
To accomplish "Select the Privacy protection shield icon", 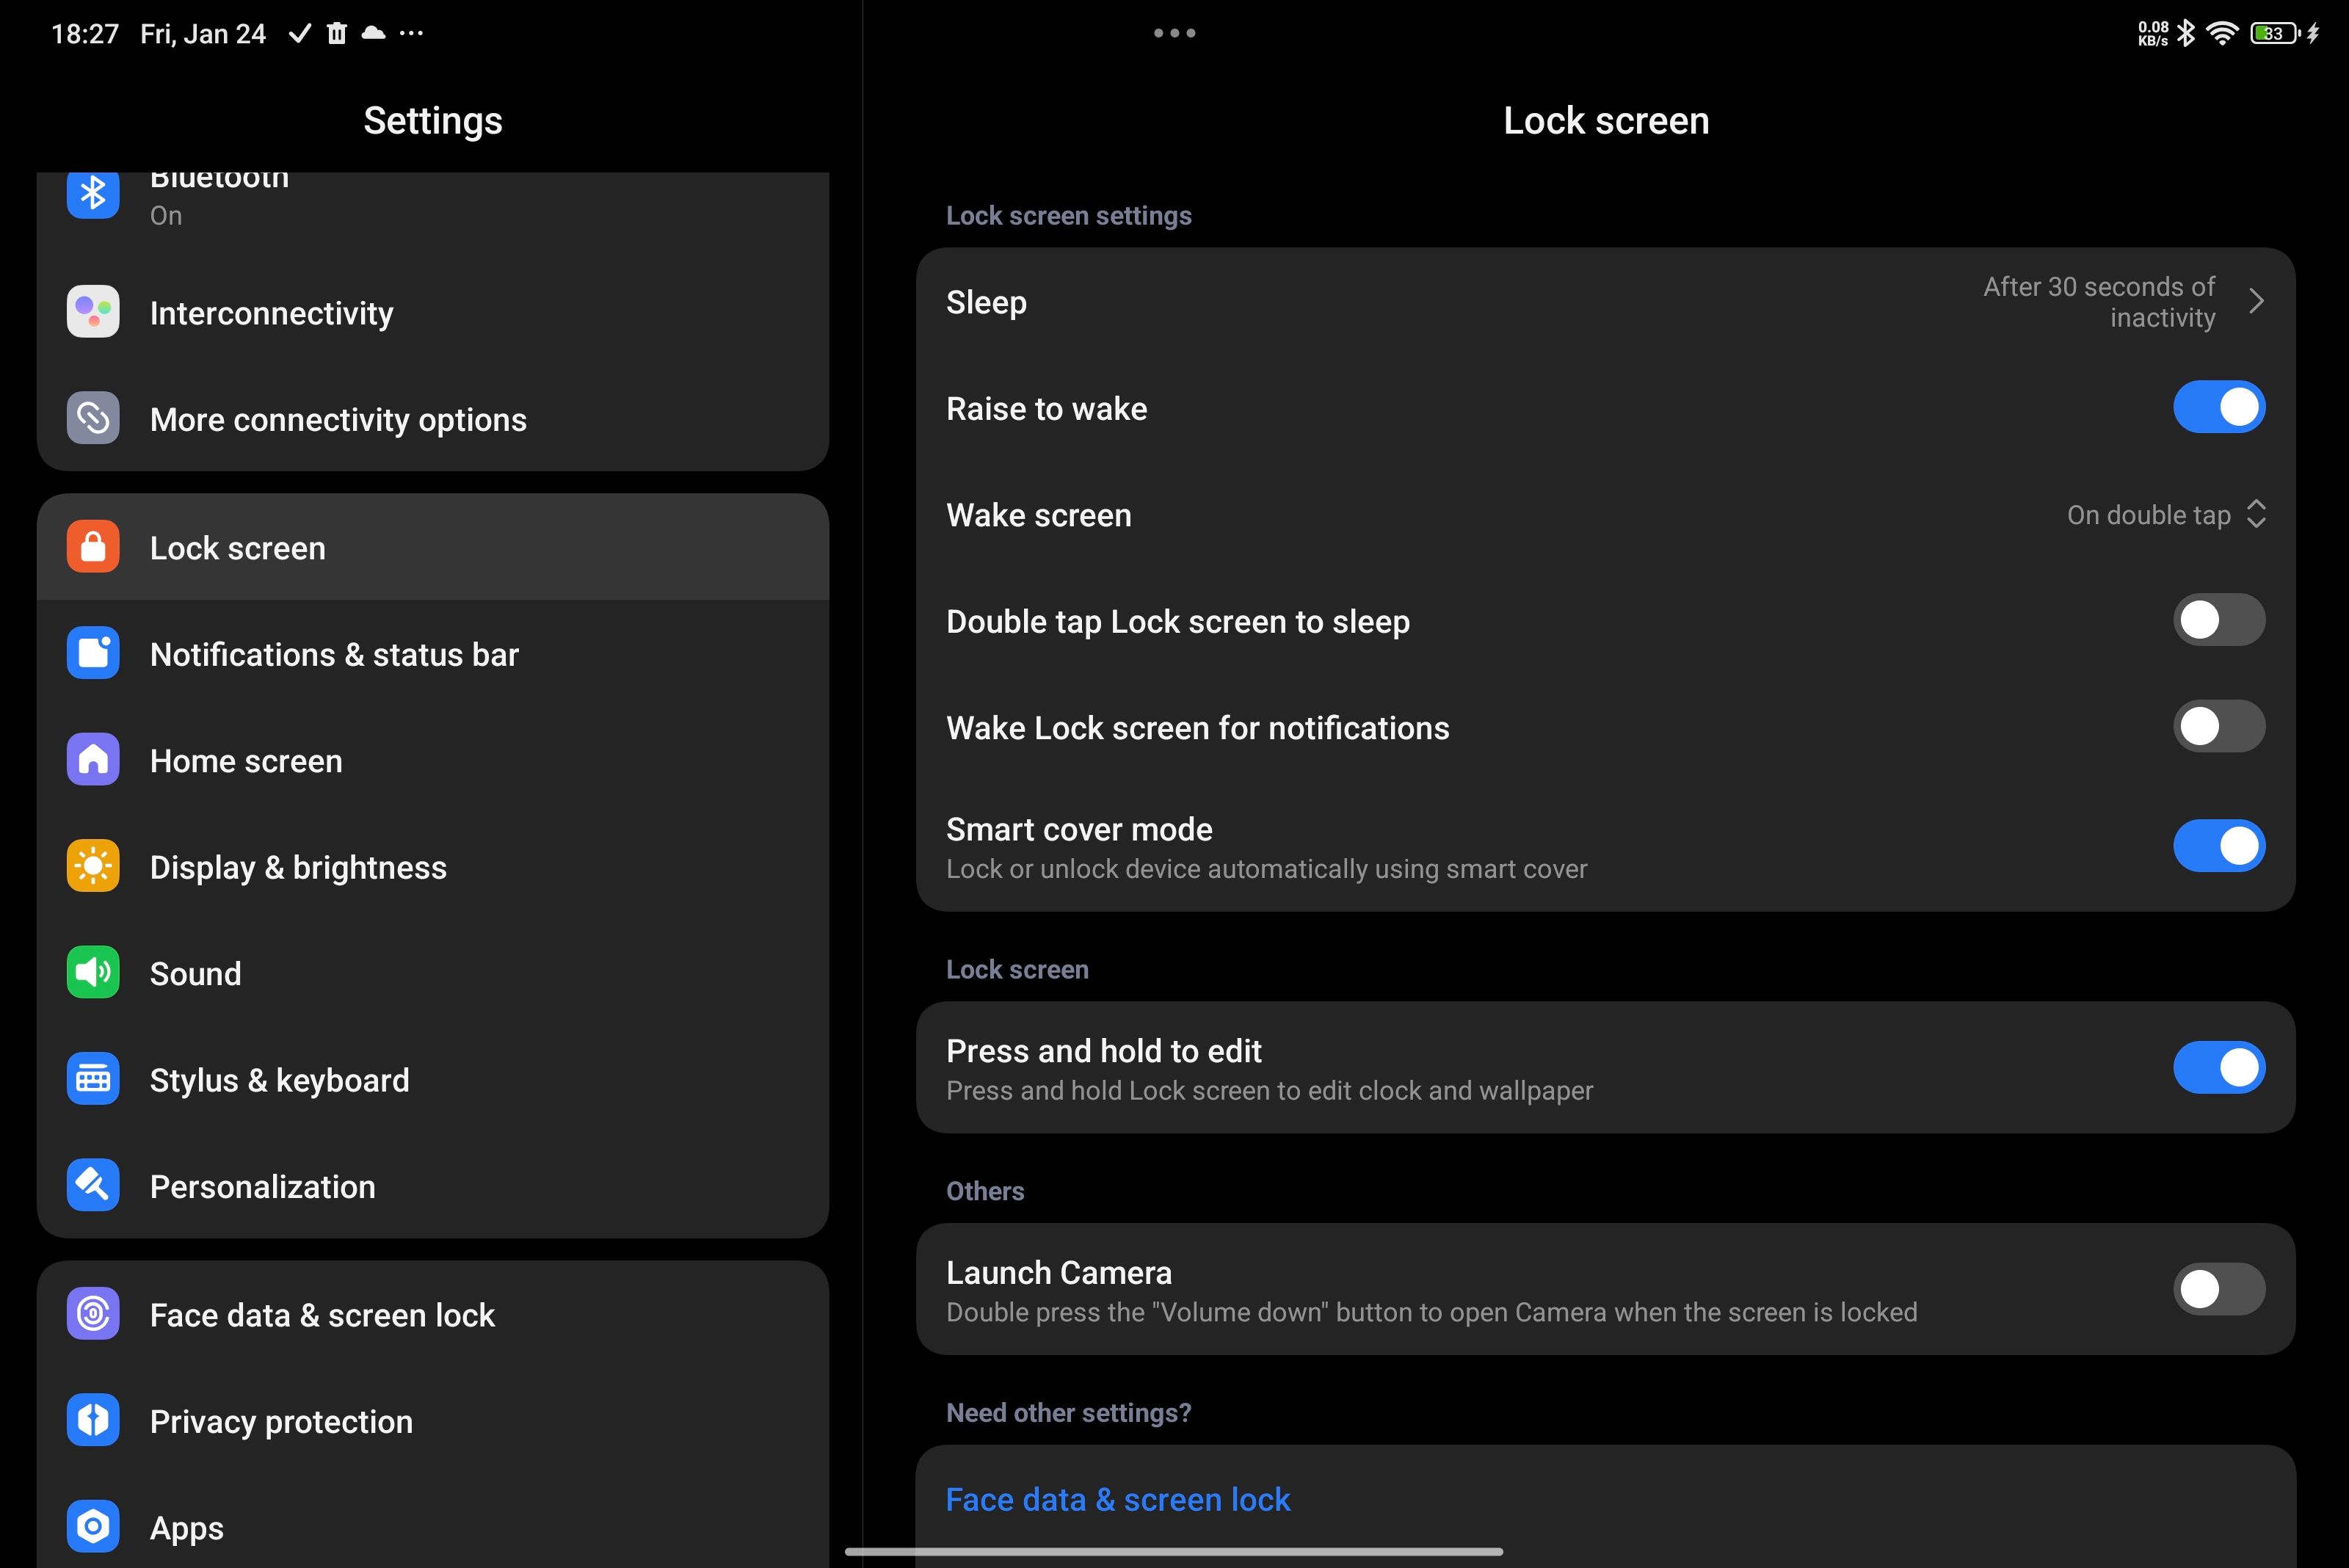I will (92, 1420).
